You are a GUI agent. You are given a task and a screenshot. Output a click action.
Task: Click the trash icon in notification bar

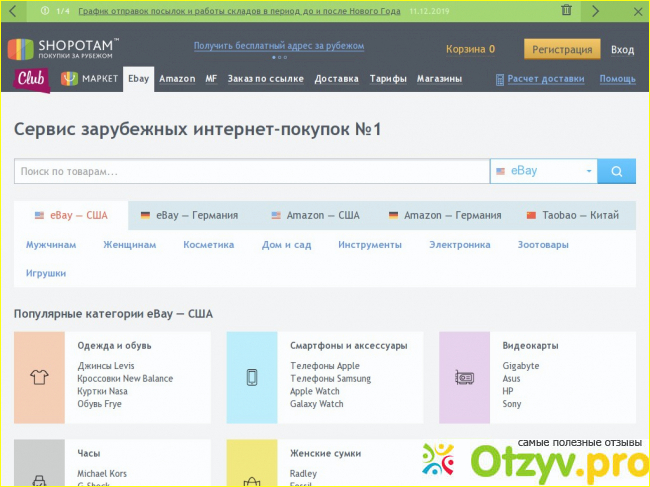pyautogui.click(x=566, y=11)
